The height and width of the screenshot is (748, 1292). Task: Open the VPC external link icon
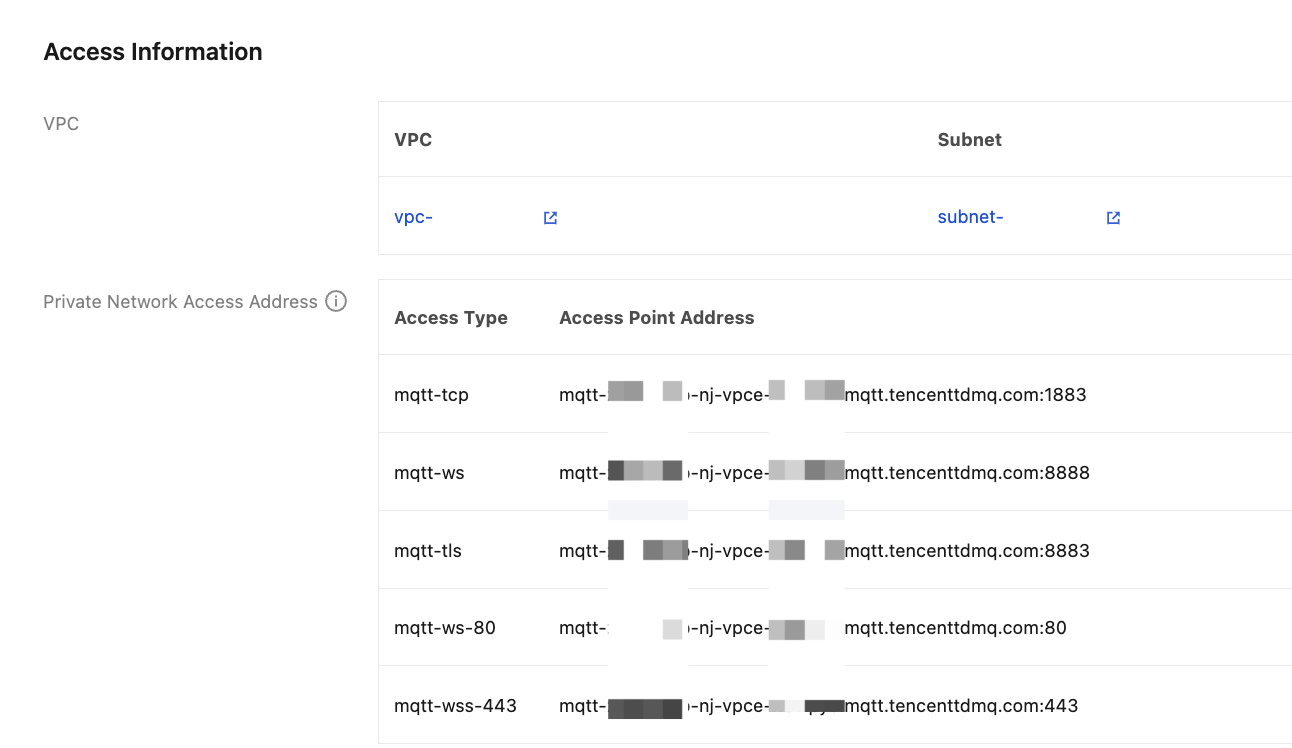550,218
